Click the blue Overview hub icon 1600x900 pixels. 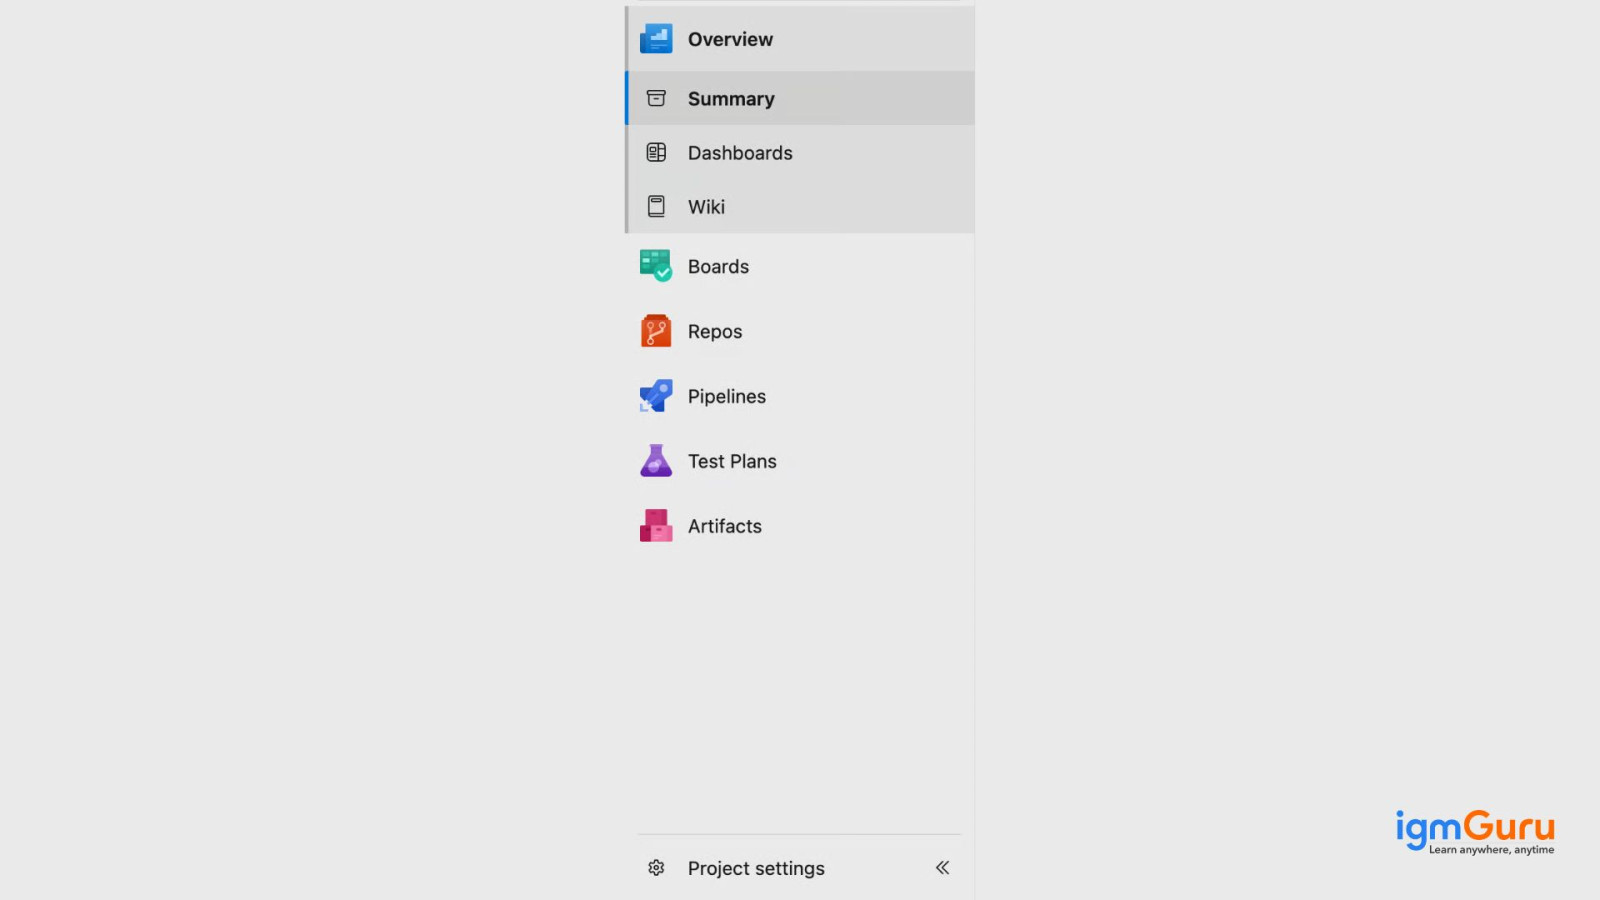(x=656, y=39)
